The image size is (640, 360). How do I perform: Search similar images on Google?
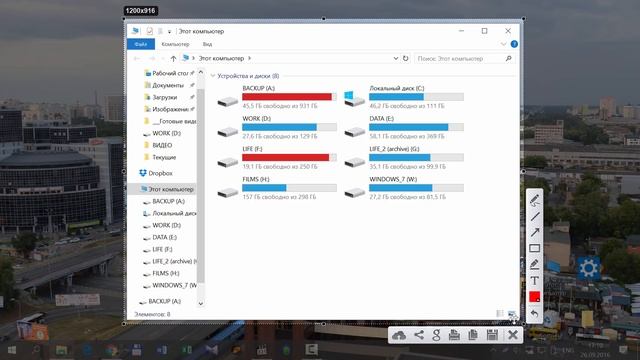(x=436, y=335)
